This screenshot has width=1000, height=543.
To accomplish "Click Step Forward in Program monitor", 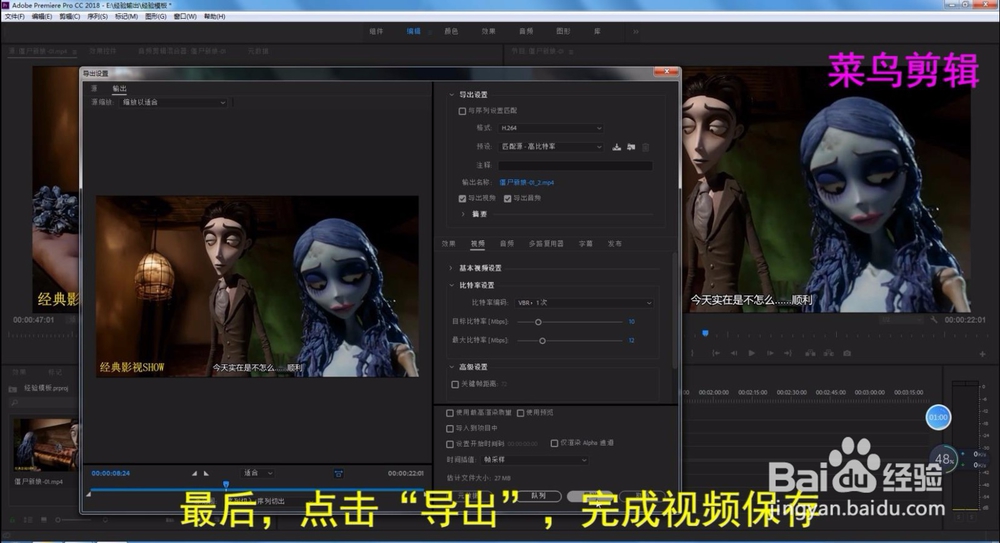I will 770,353.
